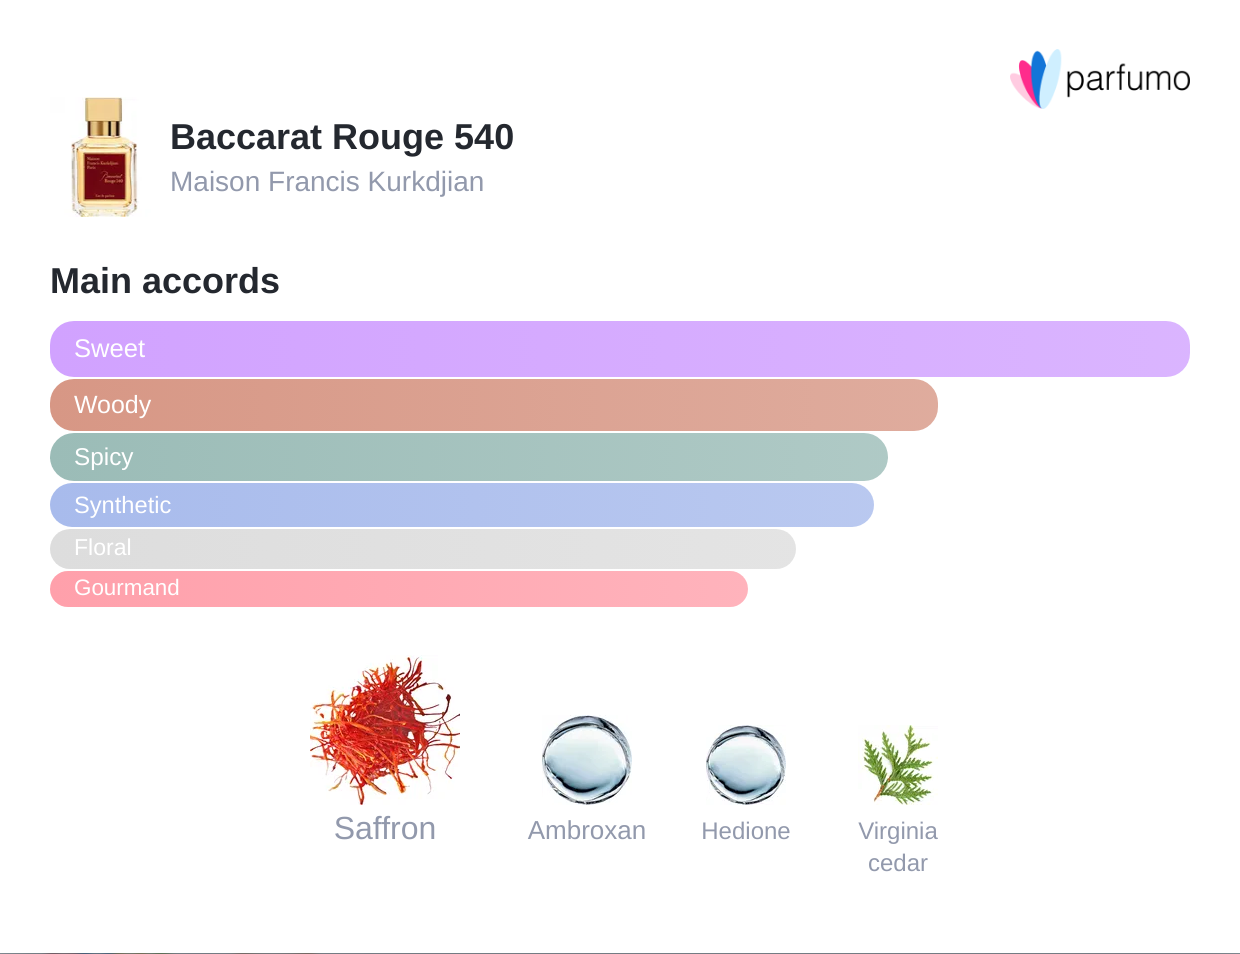Click the Virginia cedar leaf icon
This screenshot has height=954, width=1240.
point(898,766)
